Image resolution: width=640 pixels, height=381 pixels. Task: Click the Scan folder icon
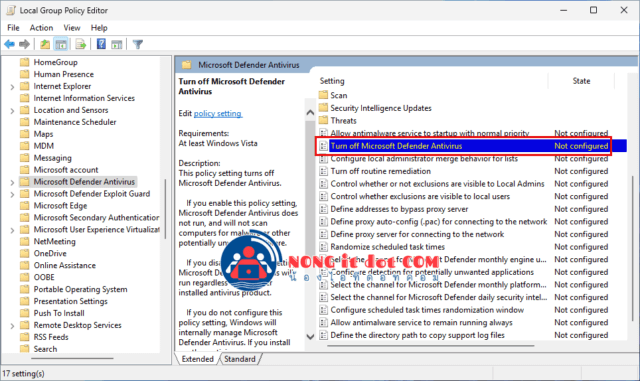click(323, 95)
